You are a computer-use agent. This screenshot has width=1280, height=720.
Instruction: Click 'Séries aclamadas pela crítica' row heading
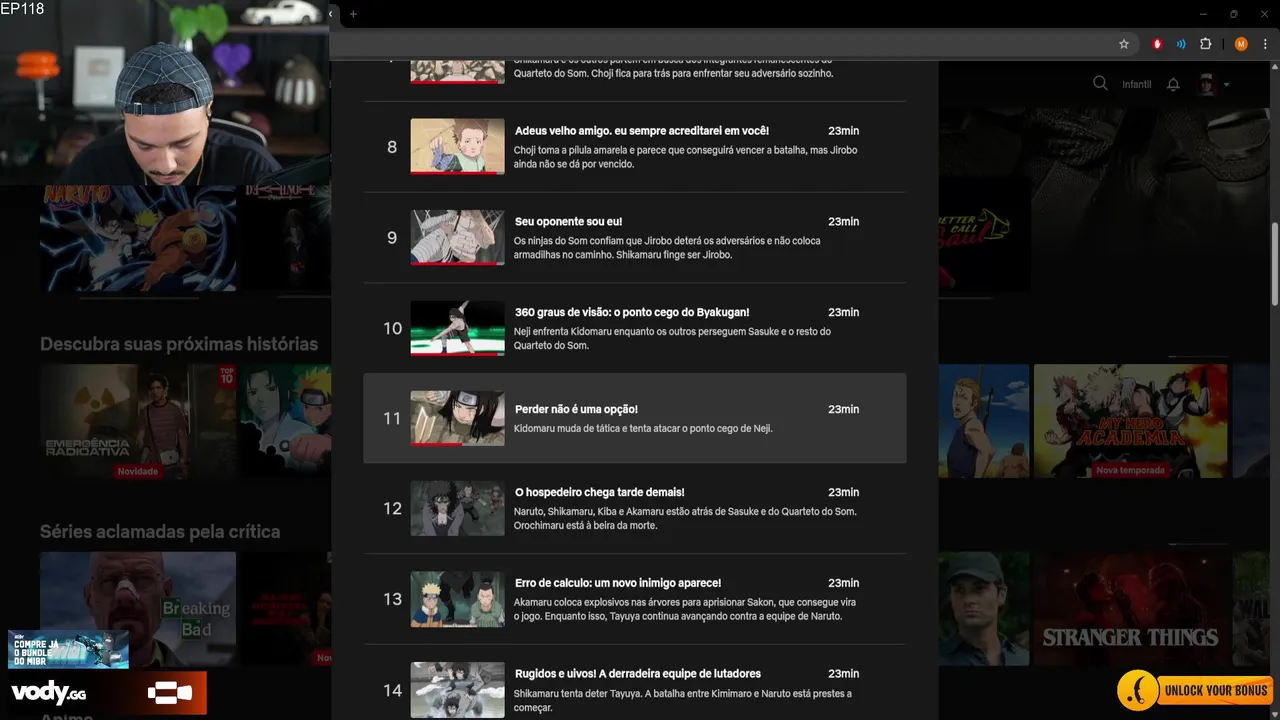tap(160, 532)
